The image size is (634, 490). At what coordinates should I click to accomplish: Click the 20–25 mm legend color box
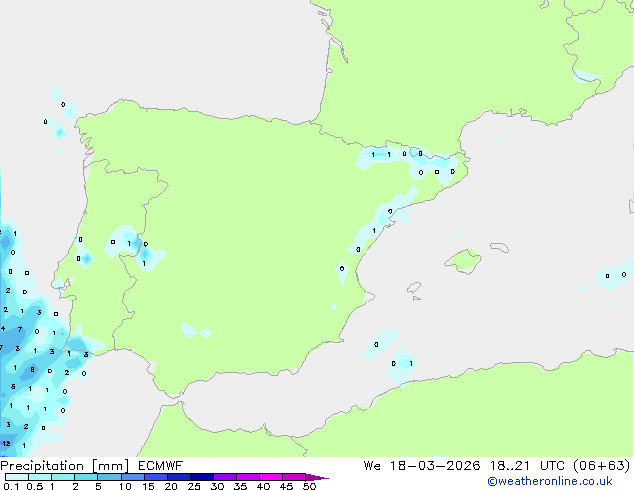178,477
